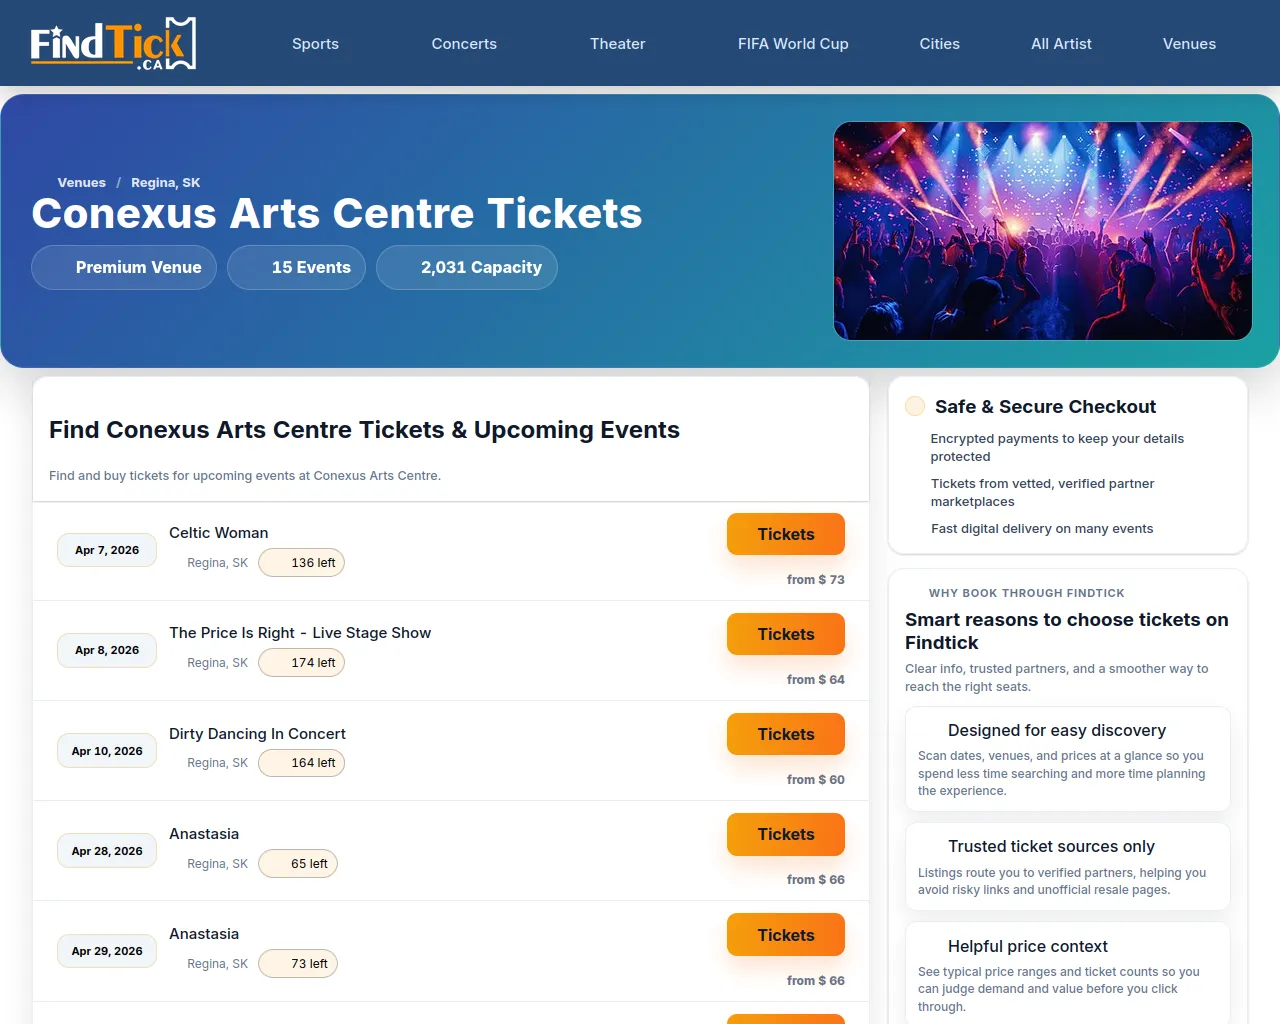Open the Concerts menu
Viewport: 1280px width, 1024px height.
tap(464, 44)
